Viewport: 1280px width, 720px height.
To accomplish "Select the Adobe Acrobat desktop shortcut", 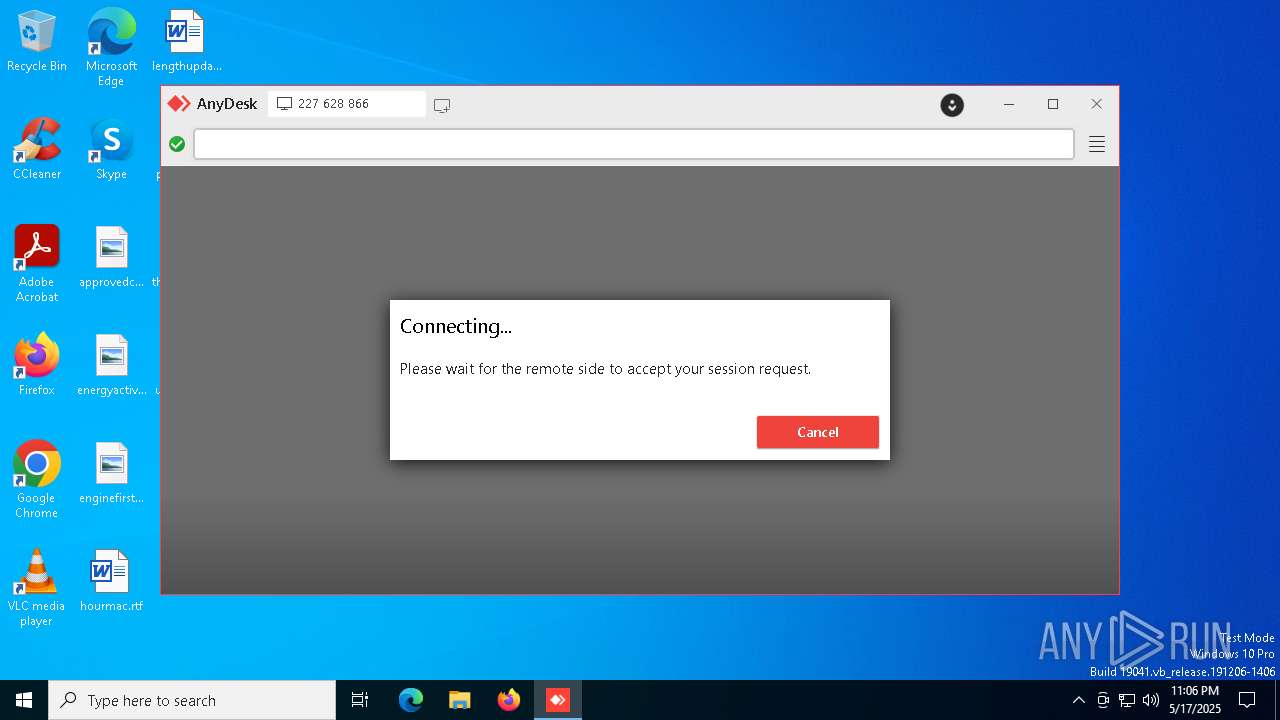I will (37, 264).
